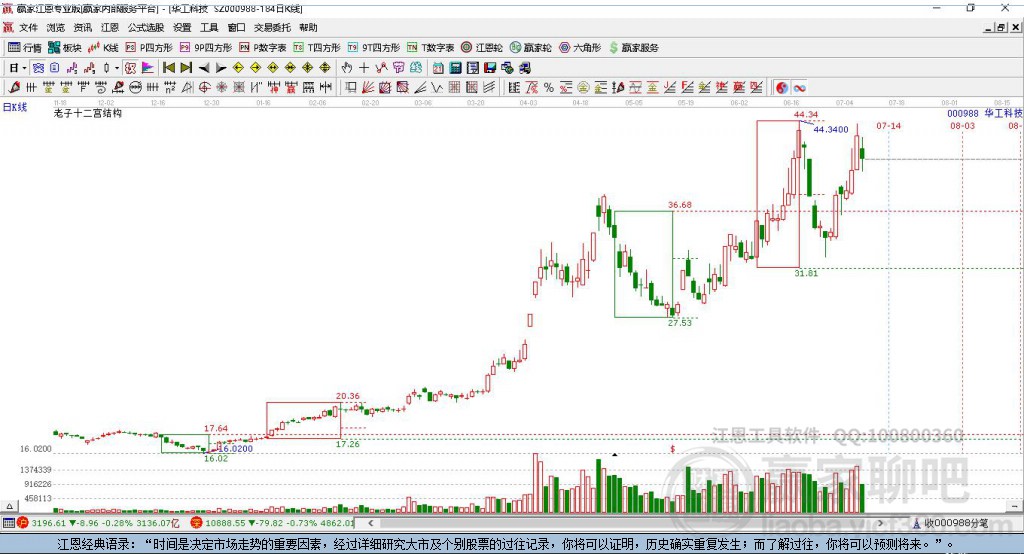The height and width of the screenshot is (554, 1024).
Task: Click the 日K线 label
Action: (x=15, y=107)
